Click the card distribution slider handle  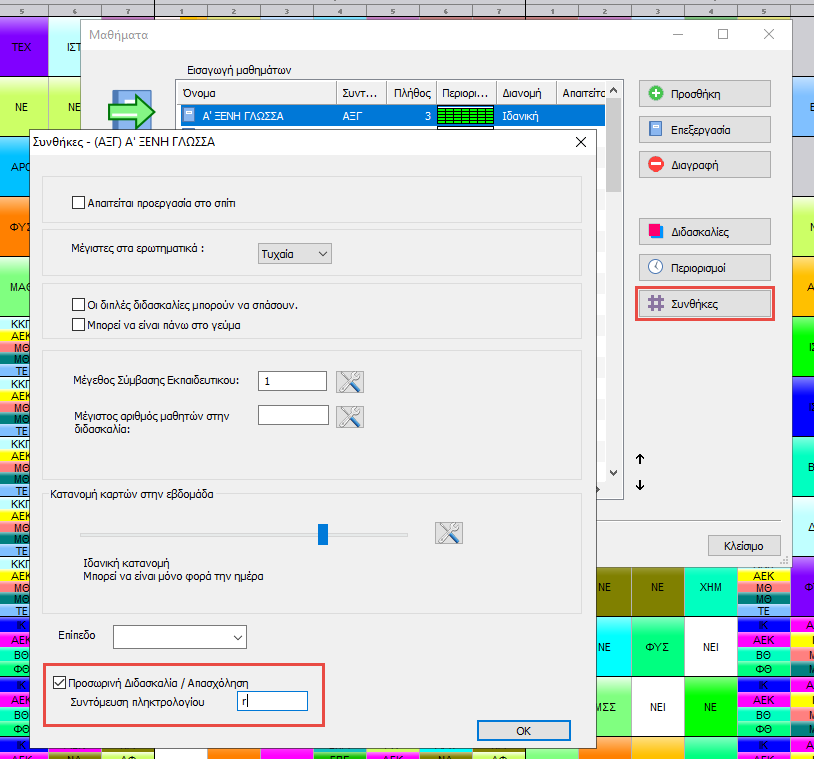pos(323,534)
